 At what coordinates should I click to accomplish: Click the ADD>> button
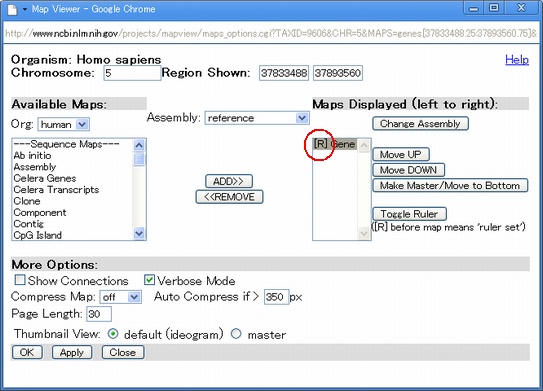click(x=229, y=181)
